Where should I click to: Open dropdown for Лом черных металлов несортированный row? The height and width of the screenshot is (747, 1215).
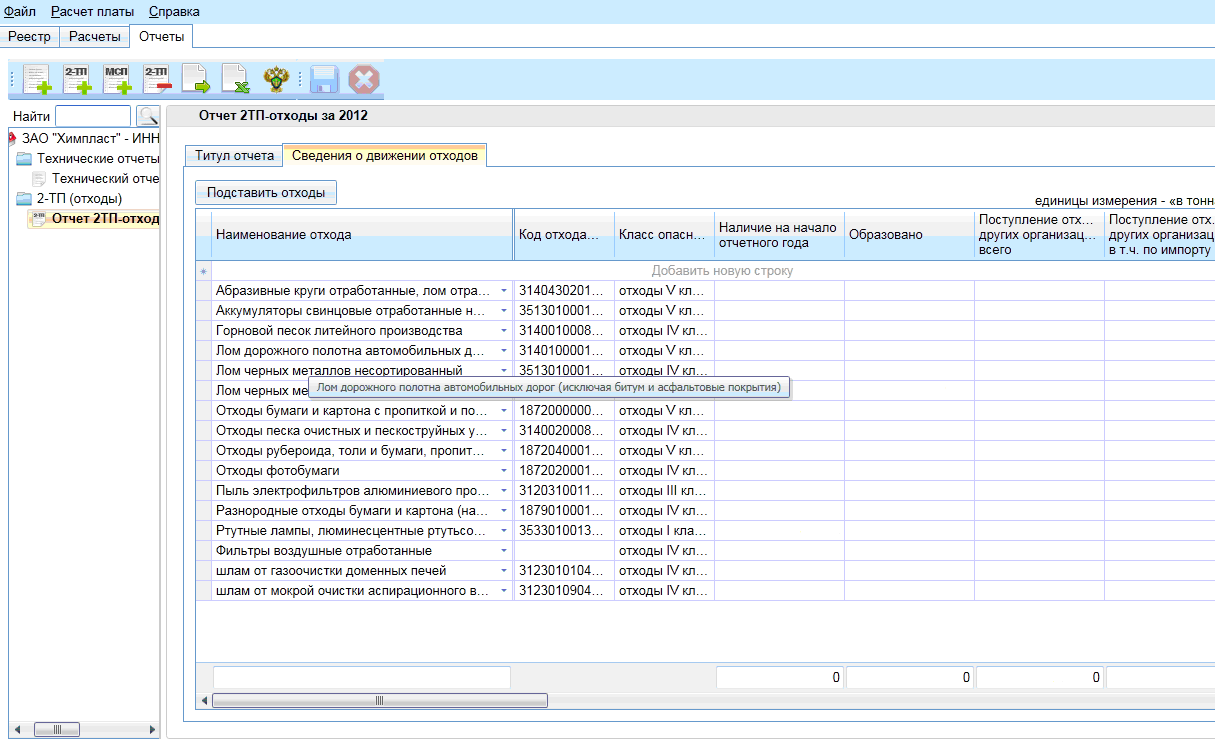click(x=503, y=371)
